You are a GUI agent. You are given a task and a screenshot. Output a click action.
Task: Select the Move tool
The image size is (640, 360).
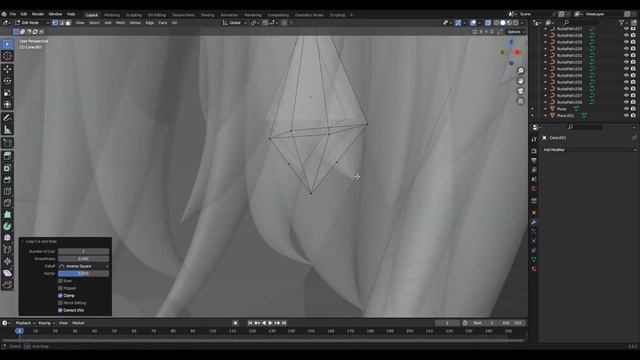7,69
